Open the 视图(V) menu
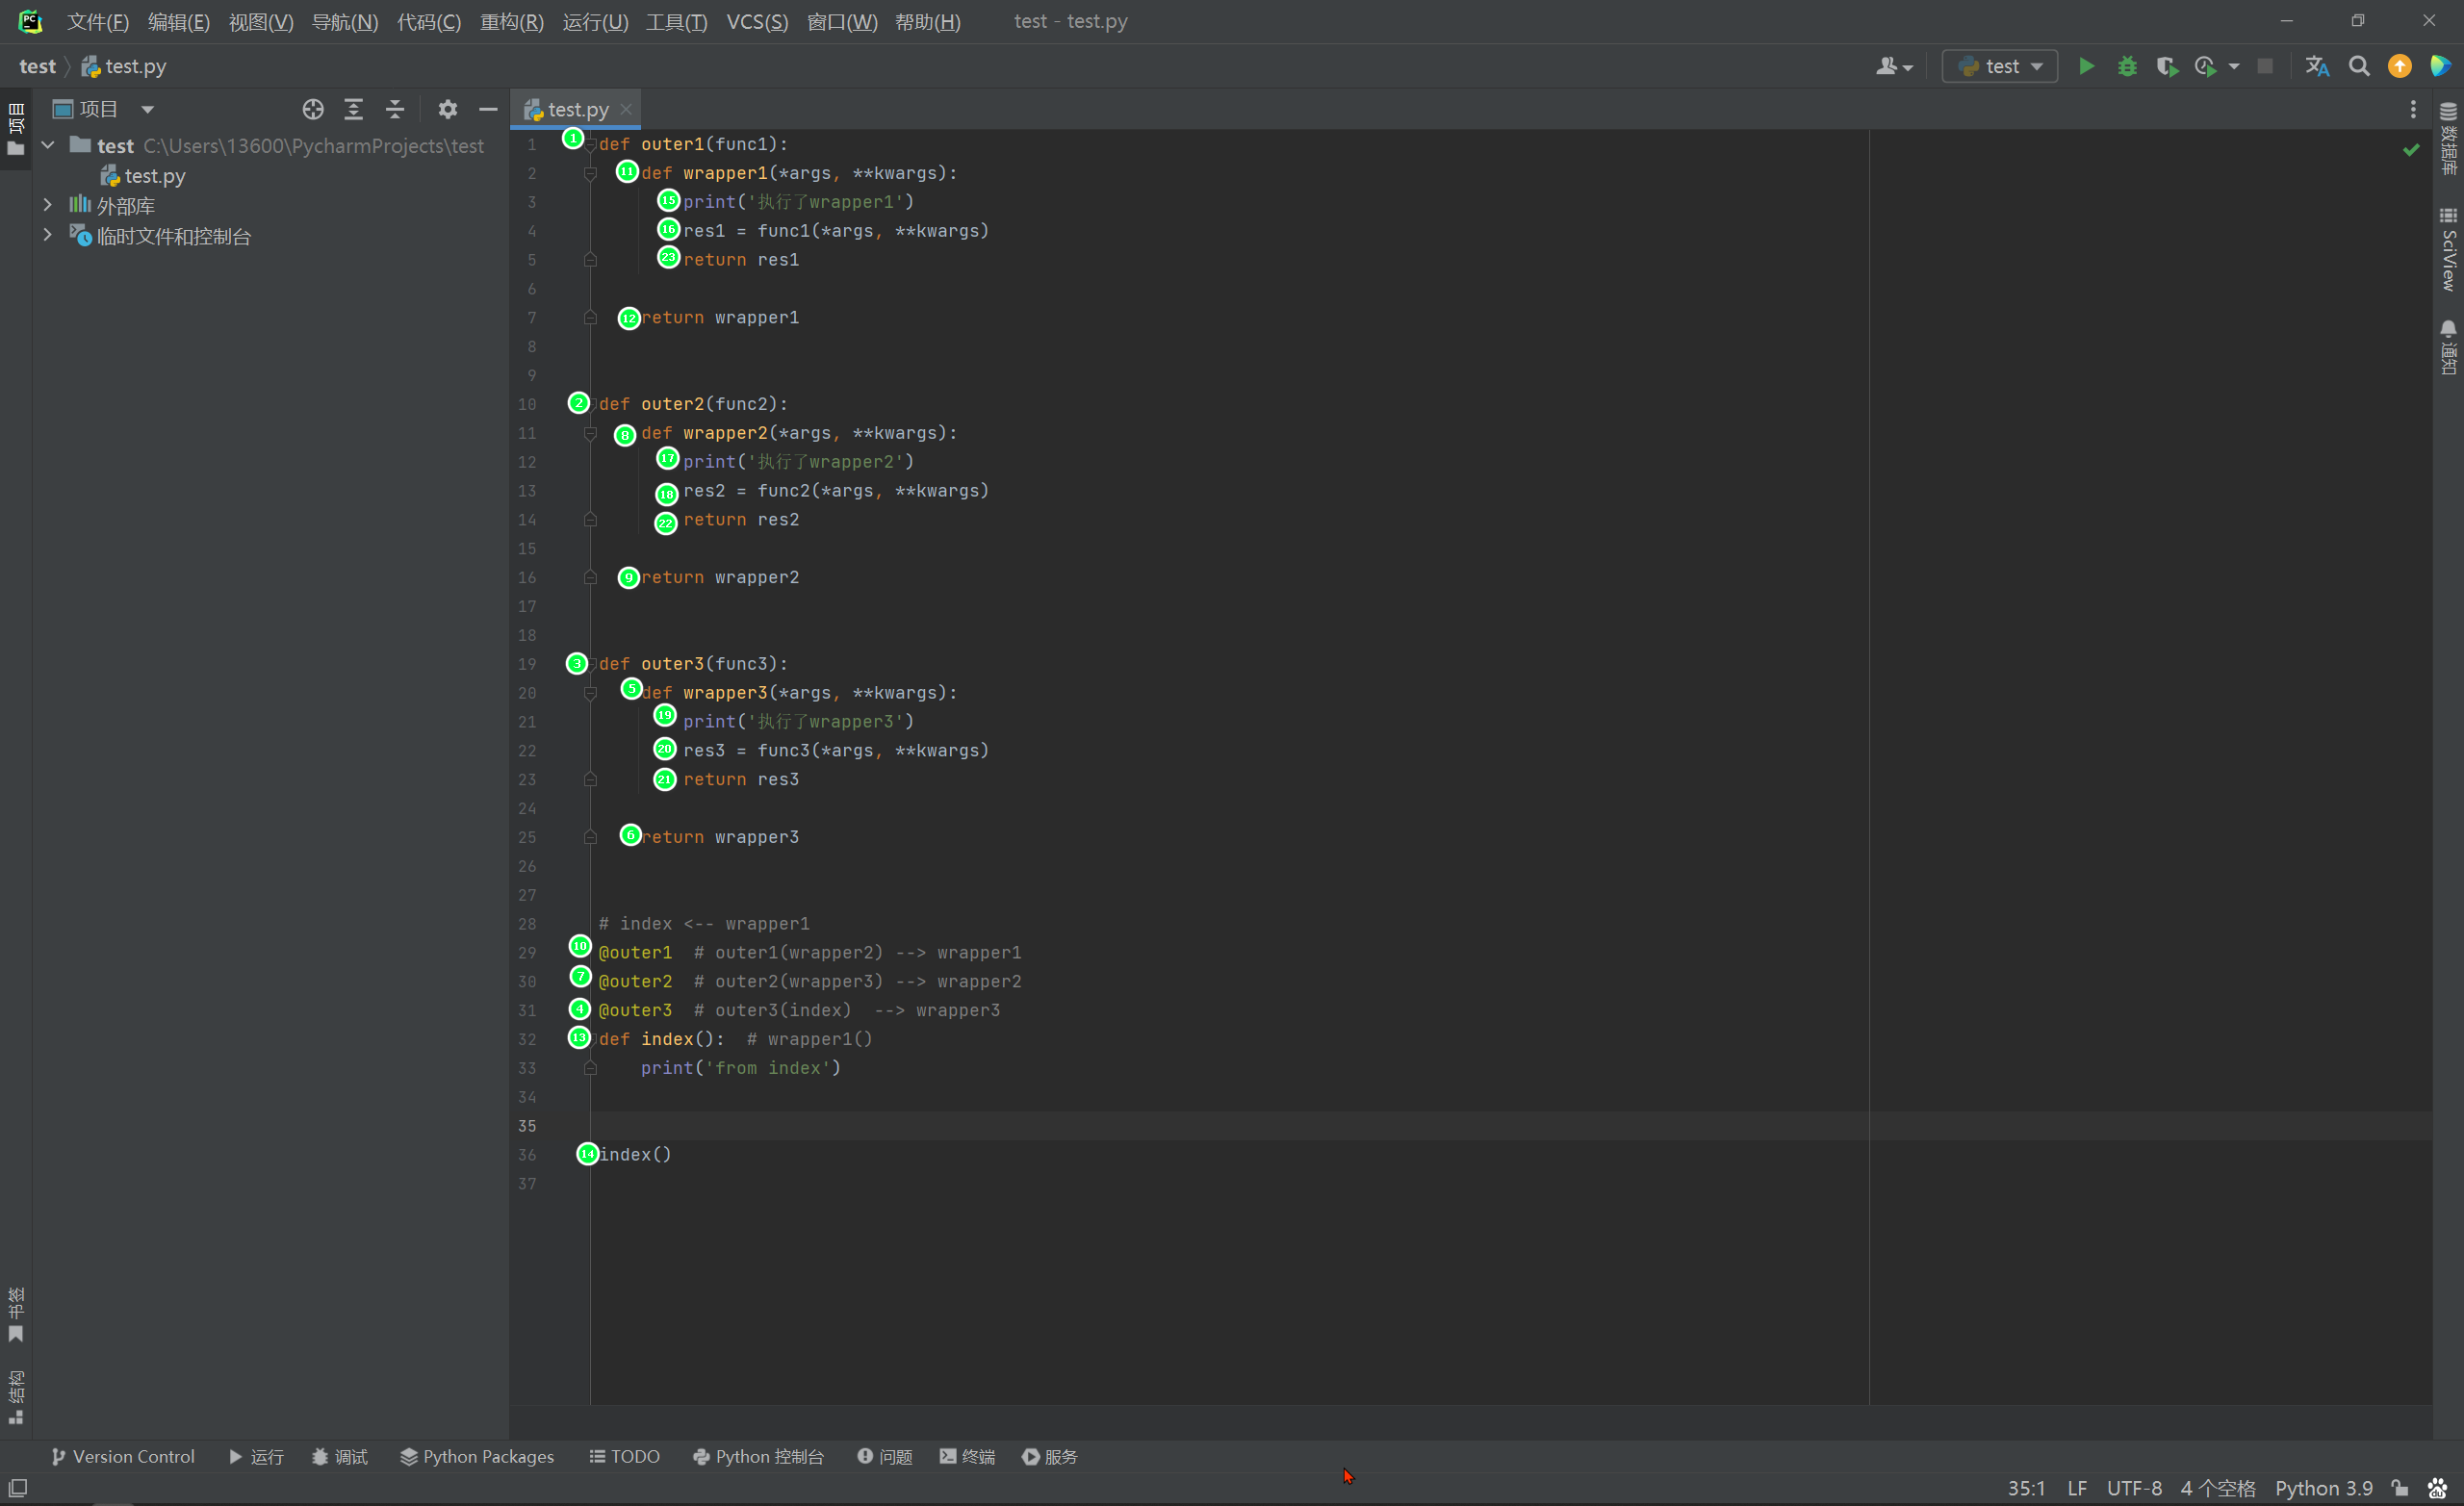2464x1506 pixels. tap(261, 22)
